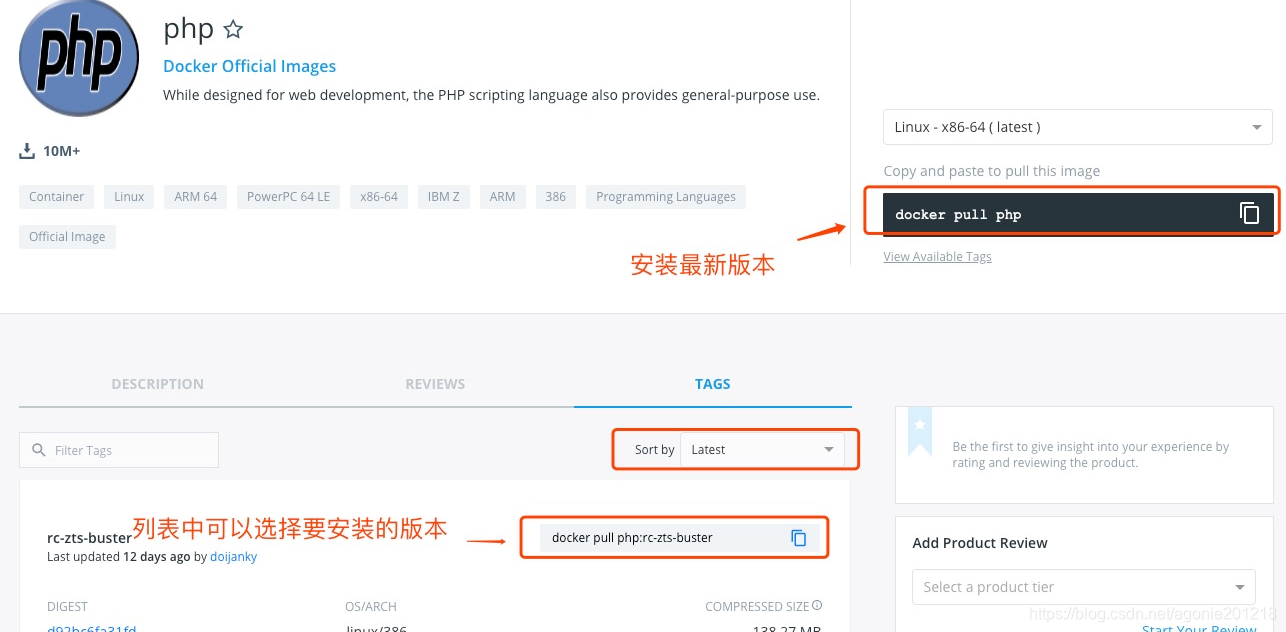Screen dimensions: 1286x632
Task: Focus the Filter Tags search field
Action: pos(119,450)
